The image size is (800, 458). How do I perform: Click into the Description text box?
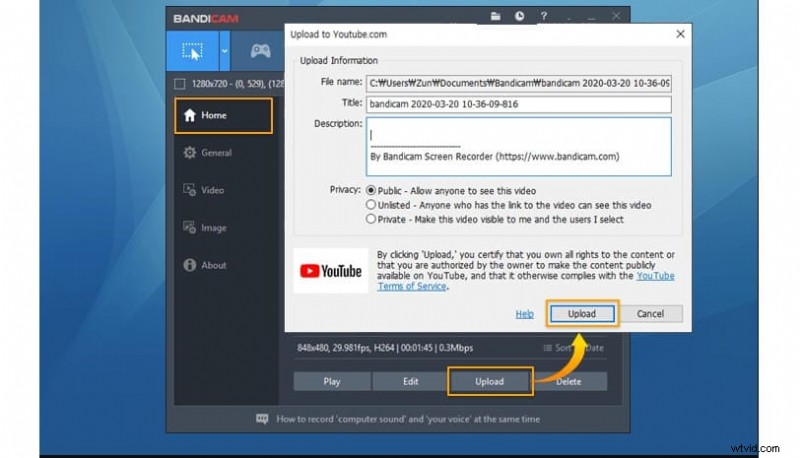point(518,147)
